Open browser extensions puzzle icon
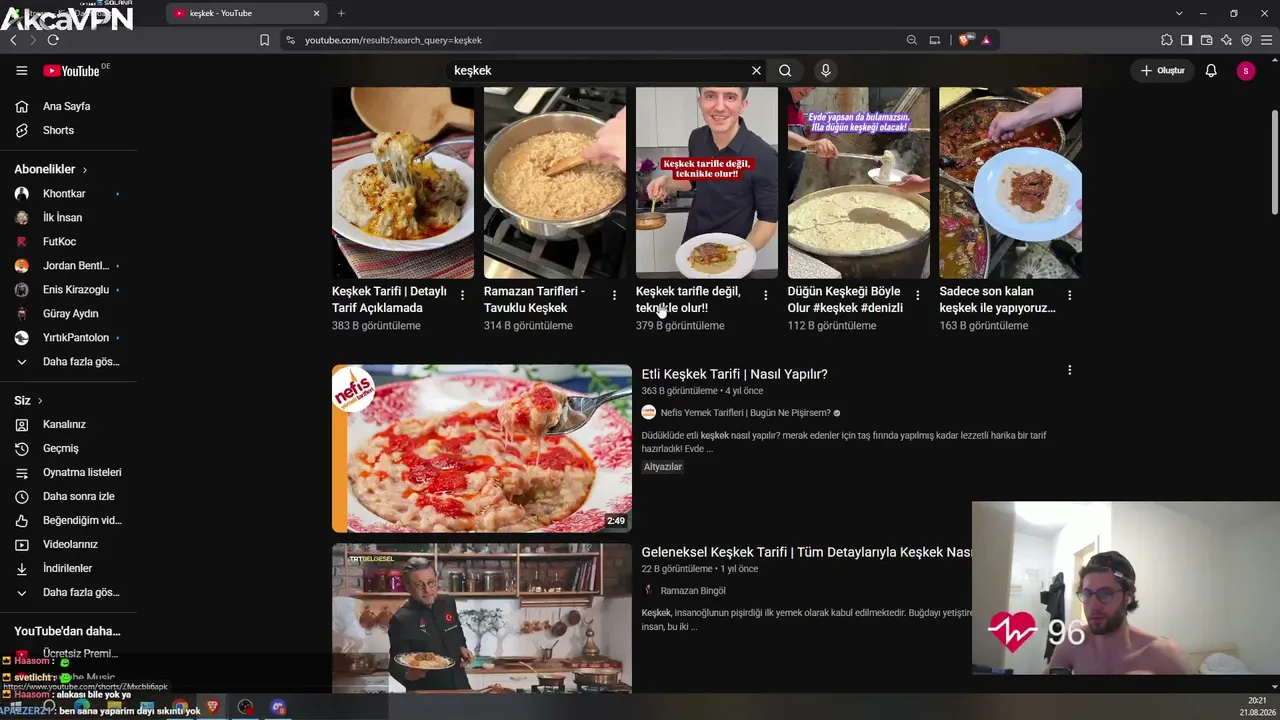This screenshot has width=1280, height=720. (x=1166, y=40)
